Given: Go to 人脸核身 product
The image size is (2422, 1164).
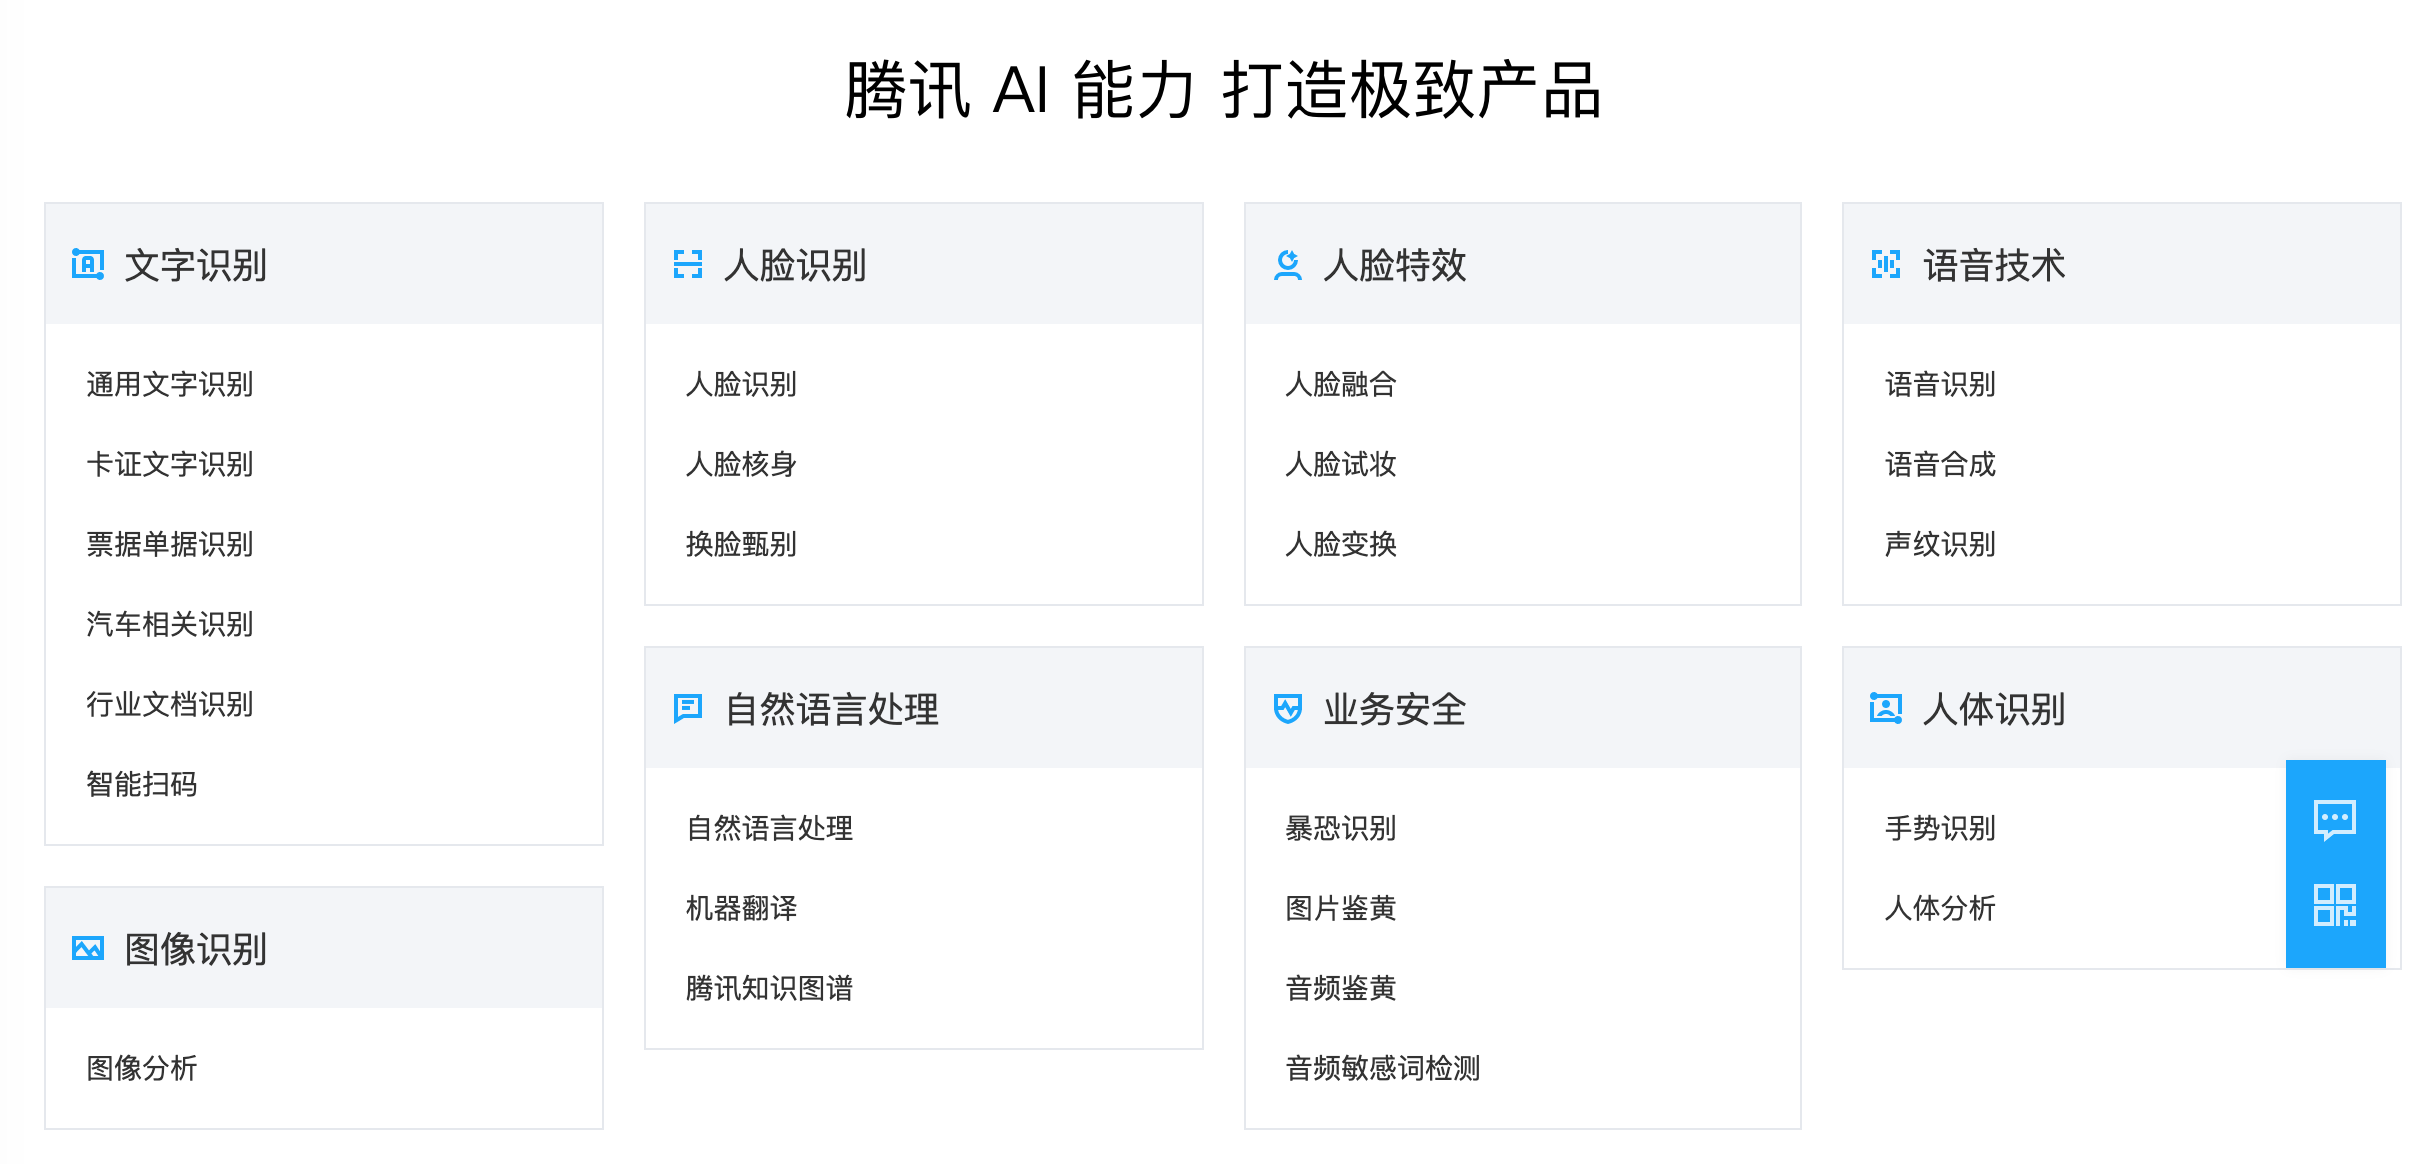Looking at the screenshot, I should coord(741,465).
